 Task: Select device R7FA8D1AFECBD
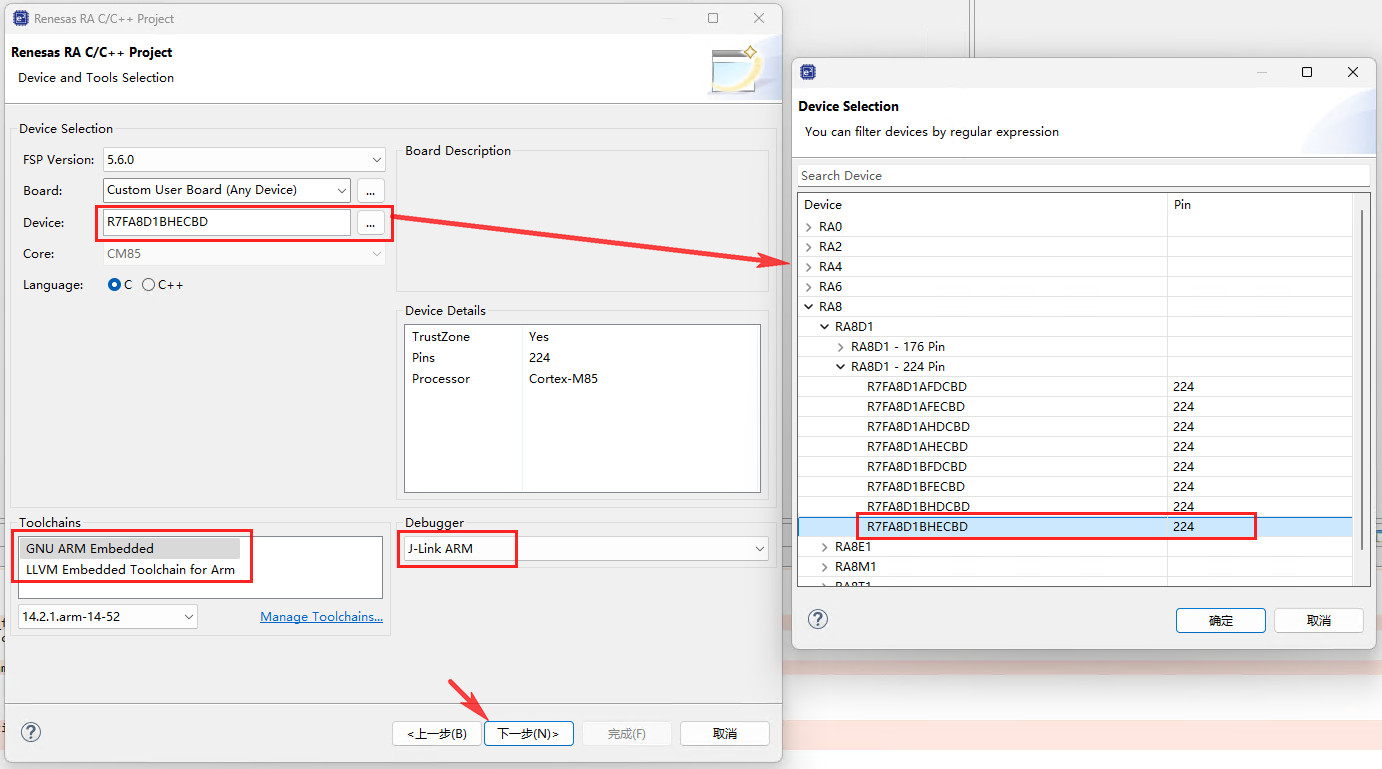point(915,407)
